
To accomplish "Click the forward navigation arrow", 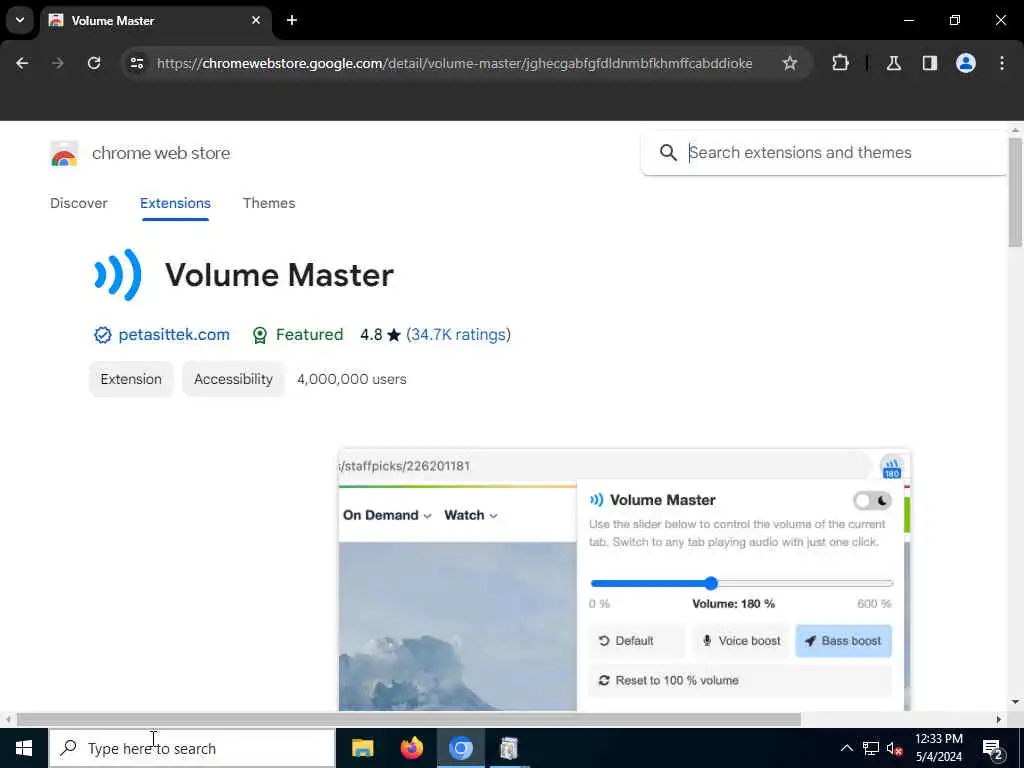I will point(58,63).
